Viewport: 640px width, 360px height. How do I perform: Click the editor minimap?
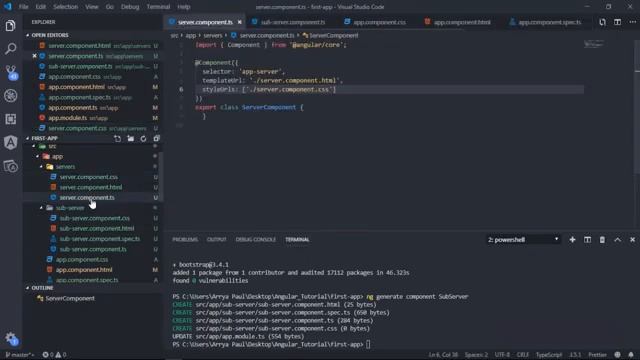[594, 44]
